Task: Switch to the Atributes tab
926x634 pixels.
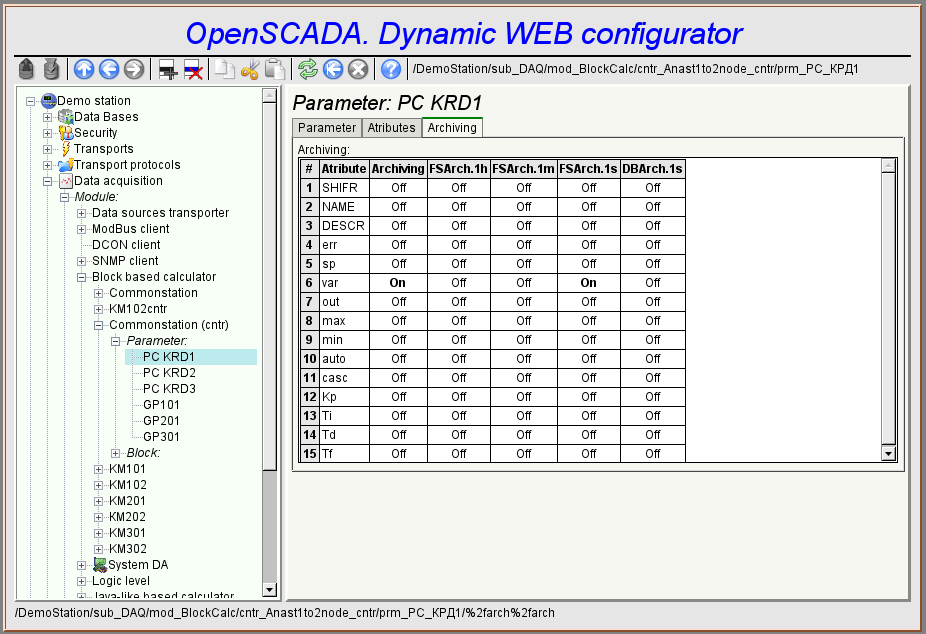Action: point(392,128)
